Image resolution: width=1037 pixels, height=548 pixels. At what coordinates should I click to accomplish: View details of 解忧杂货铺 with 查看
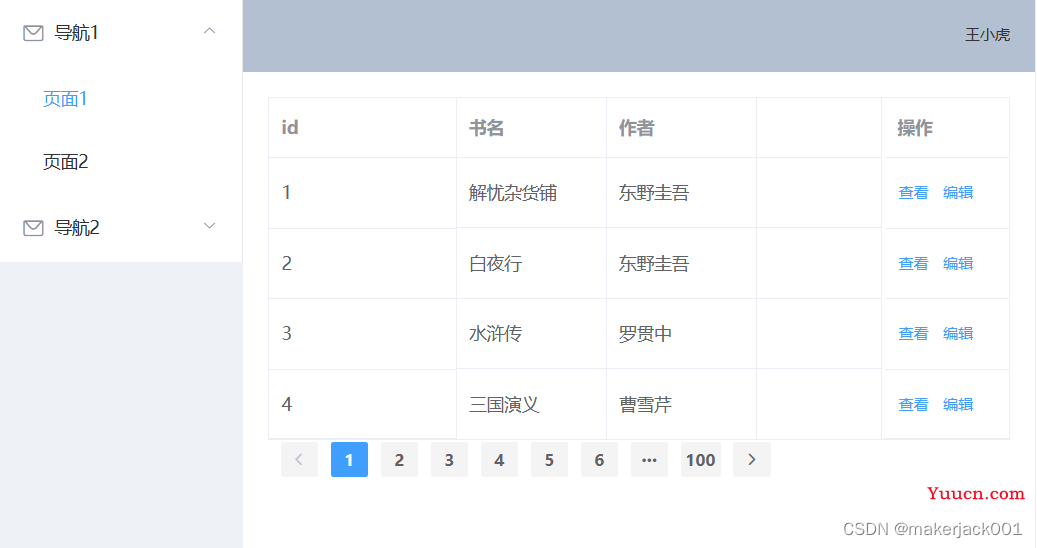913,192
